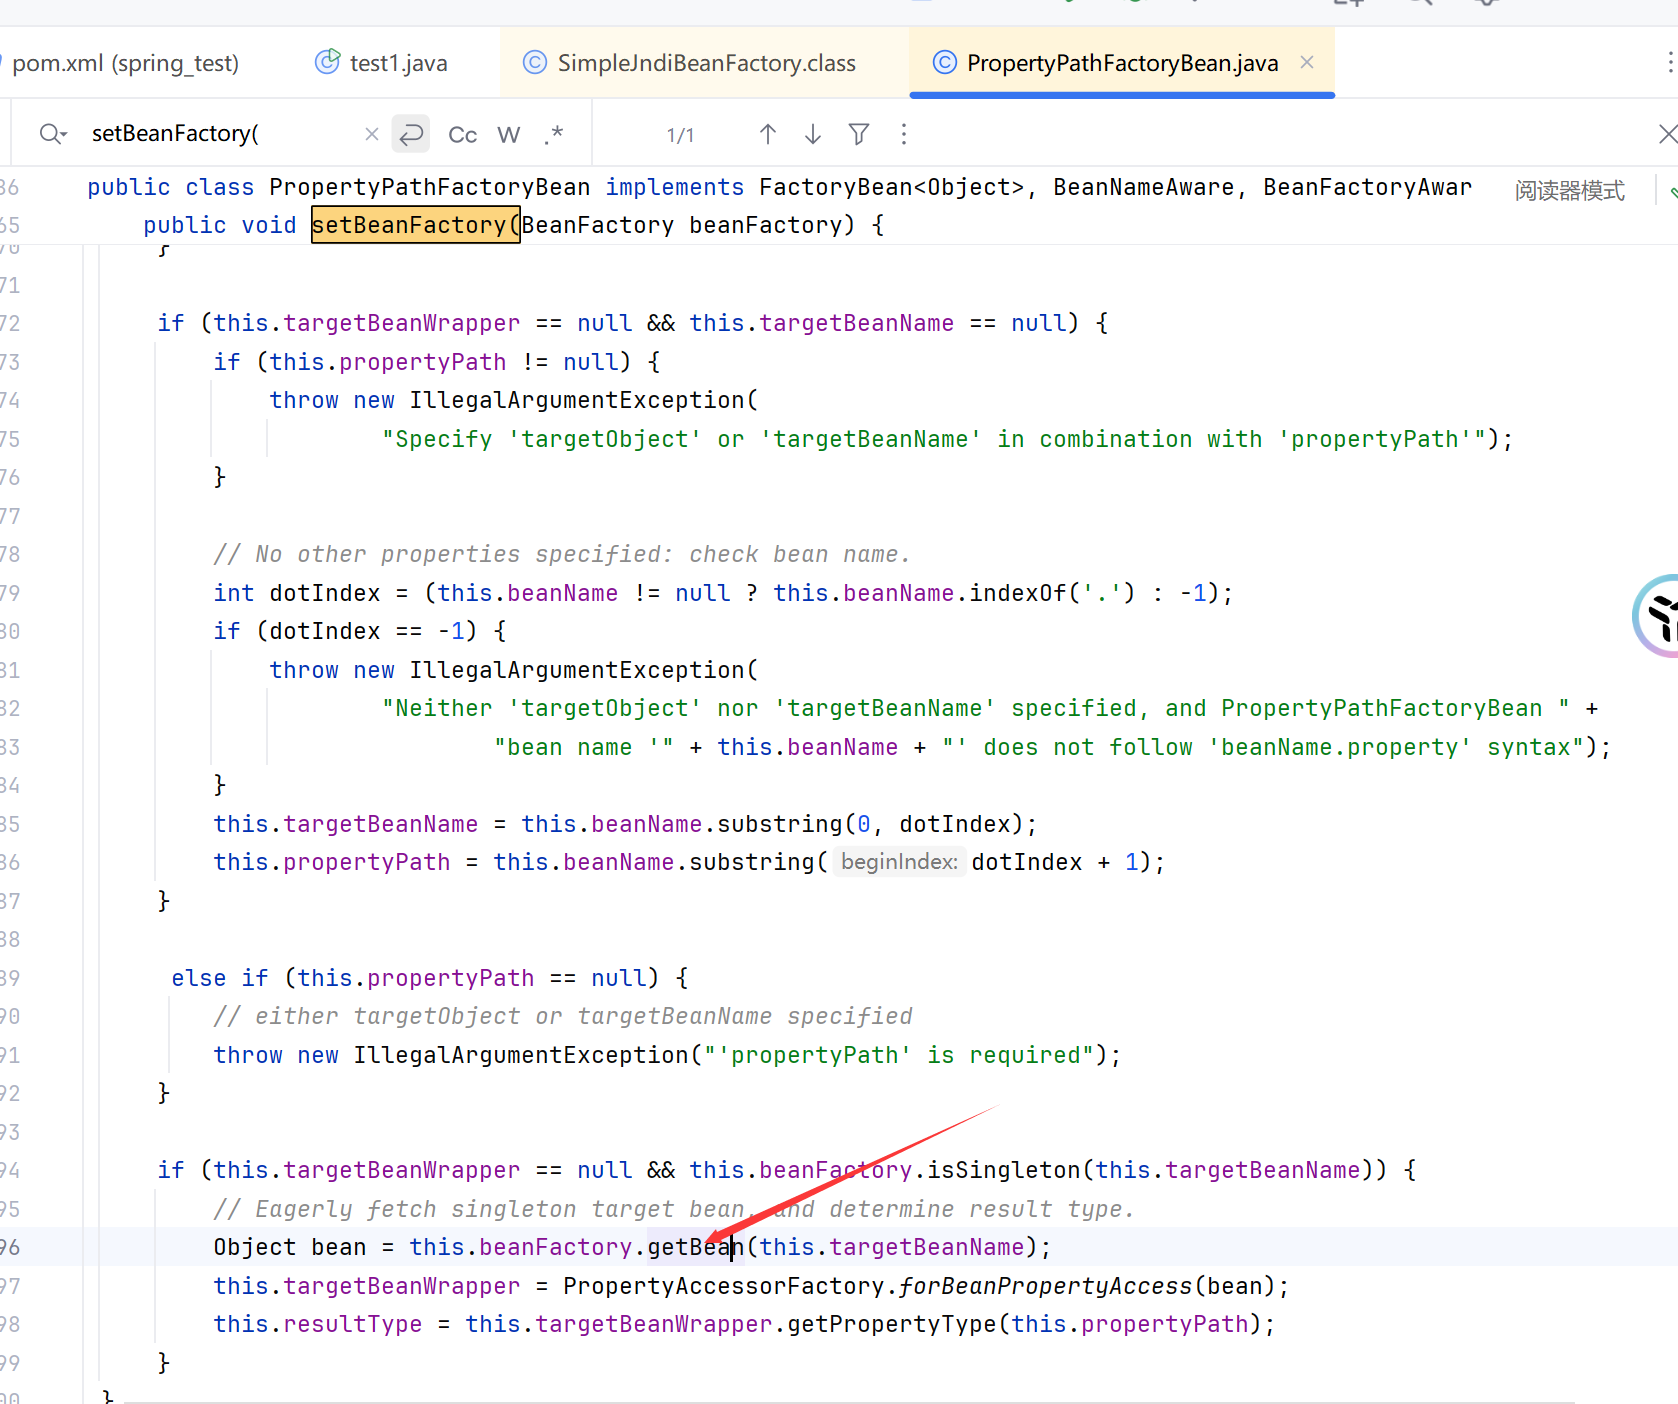This screenshot has height=1404, width=1678.
Task: Close the PropertyPathFactoryBean.java tab
Action: (1307, 62)
